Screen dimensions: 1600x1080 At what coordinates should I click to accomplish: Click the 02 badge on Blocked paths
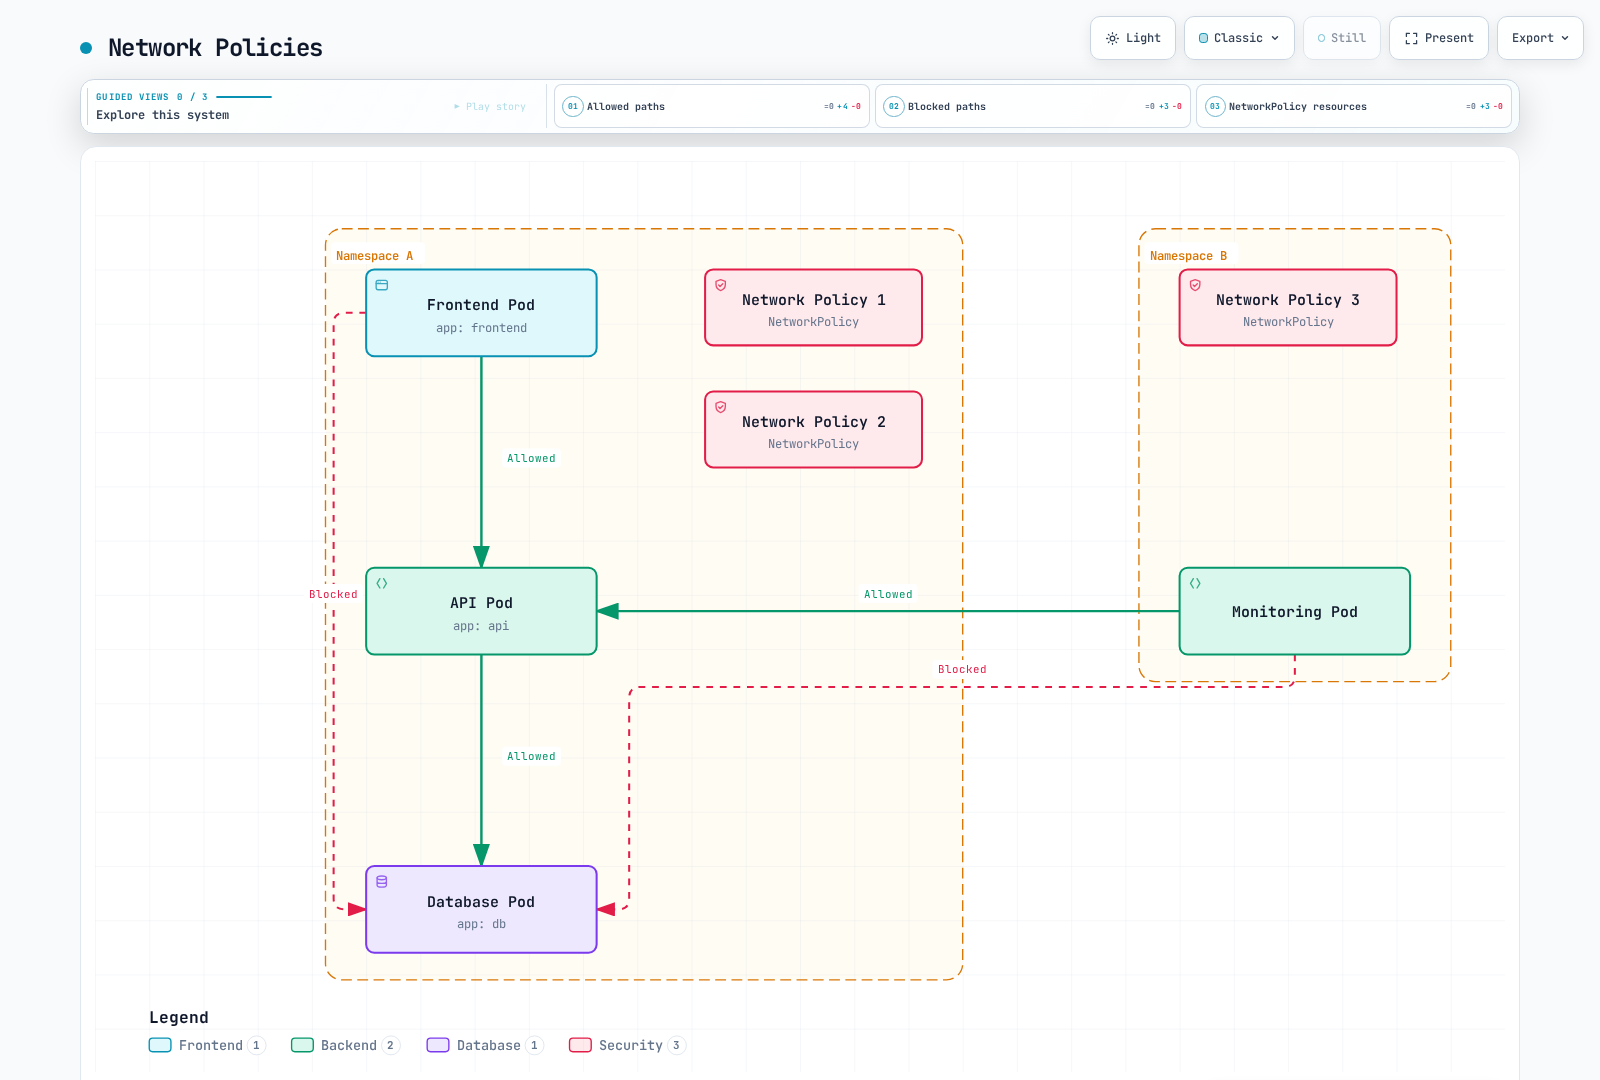point(894,106)
